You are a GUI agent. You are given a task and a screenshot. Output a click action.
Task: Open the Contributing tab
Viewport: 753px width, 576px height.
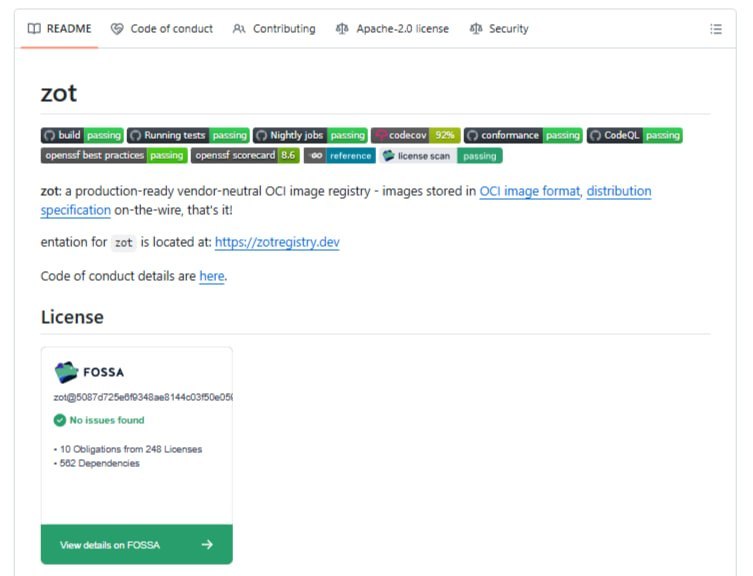click(274, 29)
